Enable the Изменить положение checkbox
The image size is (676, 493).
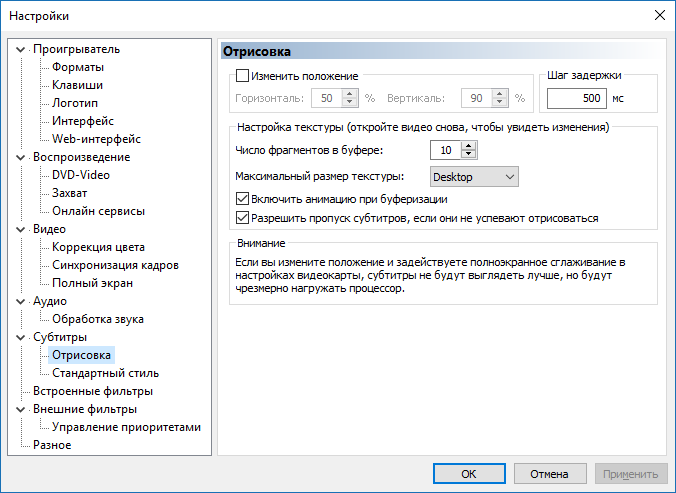[242, 76]
